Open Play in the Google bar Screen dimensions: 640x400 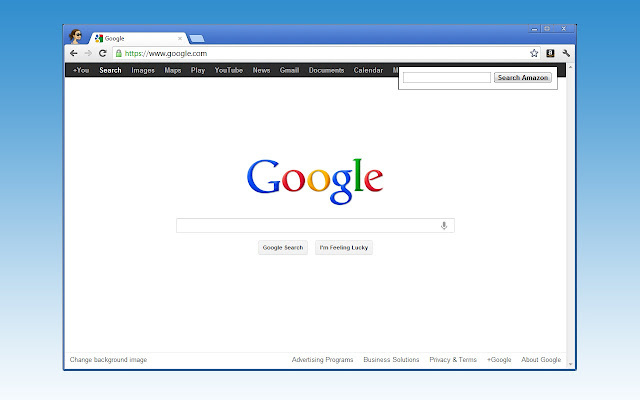pyautogui.click(x=198, y=70)
